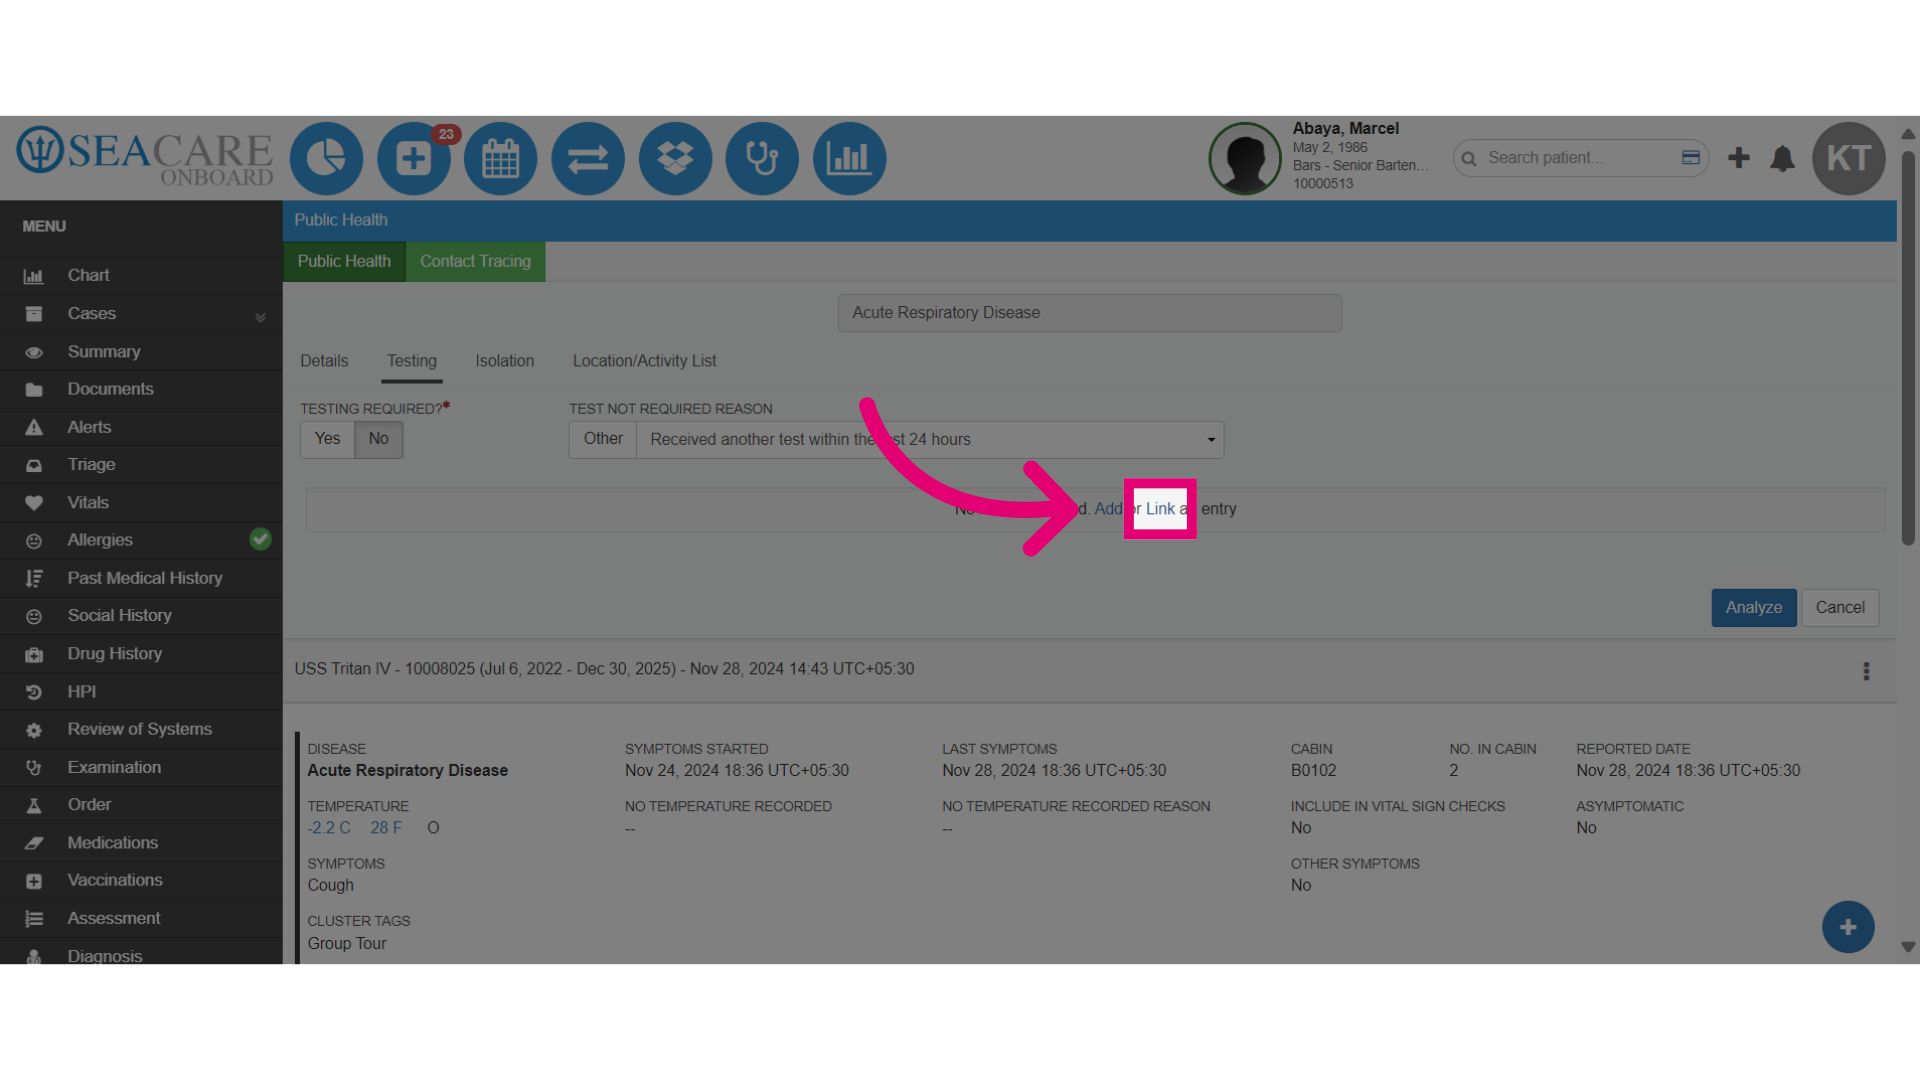1920x1080 pixels.
Task: Open the new medical case icon with badge 23
Action: (x=414, y=158)
